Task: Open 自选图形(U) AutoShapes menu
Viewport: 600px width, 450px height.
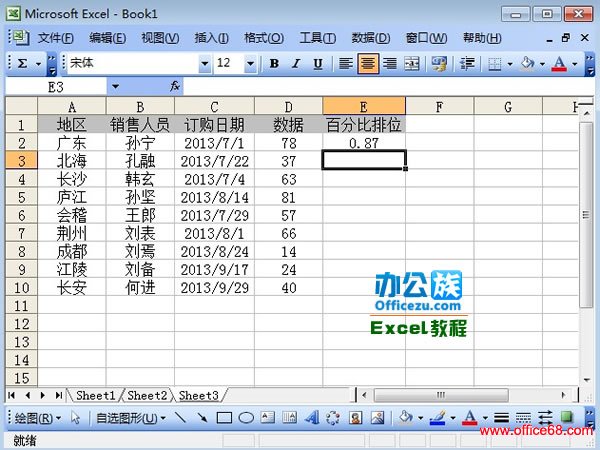Action: point(131,418)
